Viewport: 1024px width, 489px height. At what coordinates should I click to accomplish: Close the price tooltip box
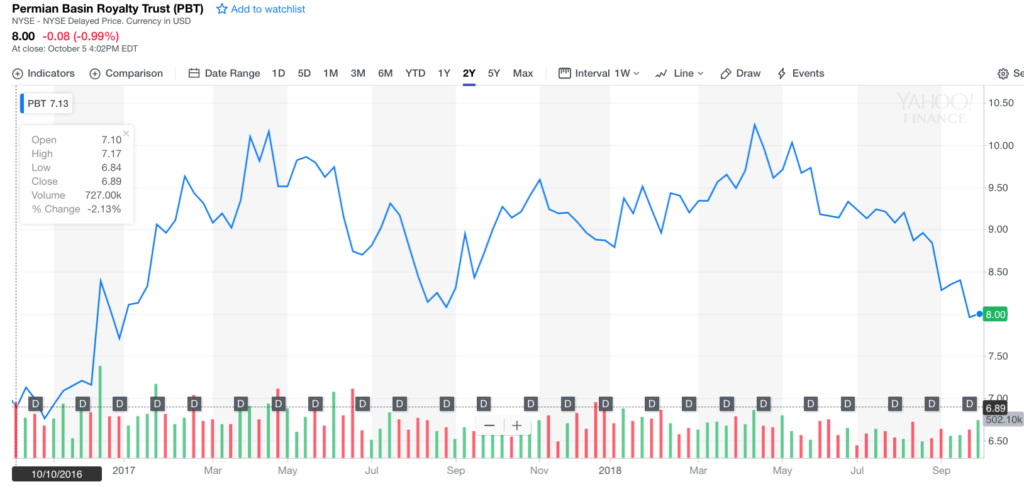[x=126, y=132]
